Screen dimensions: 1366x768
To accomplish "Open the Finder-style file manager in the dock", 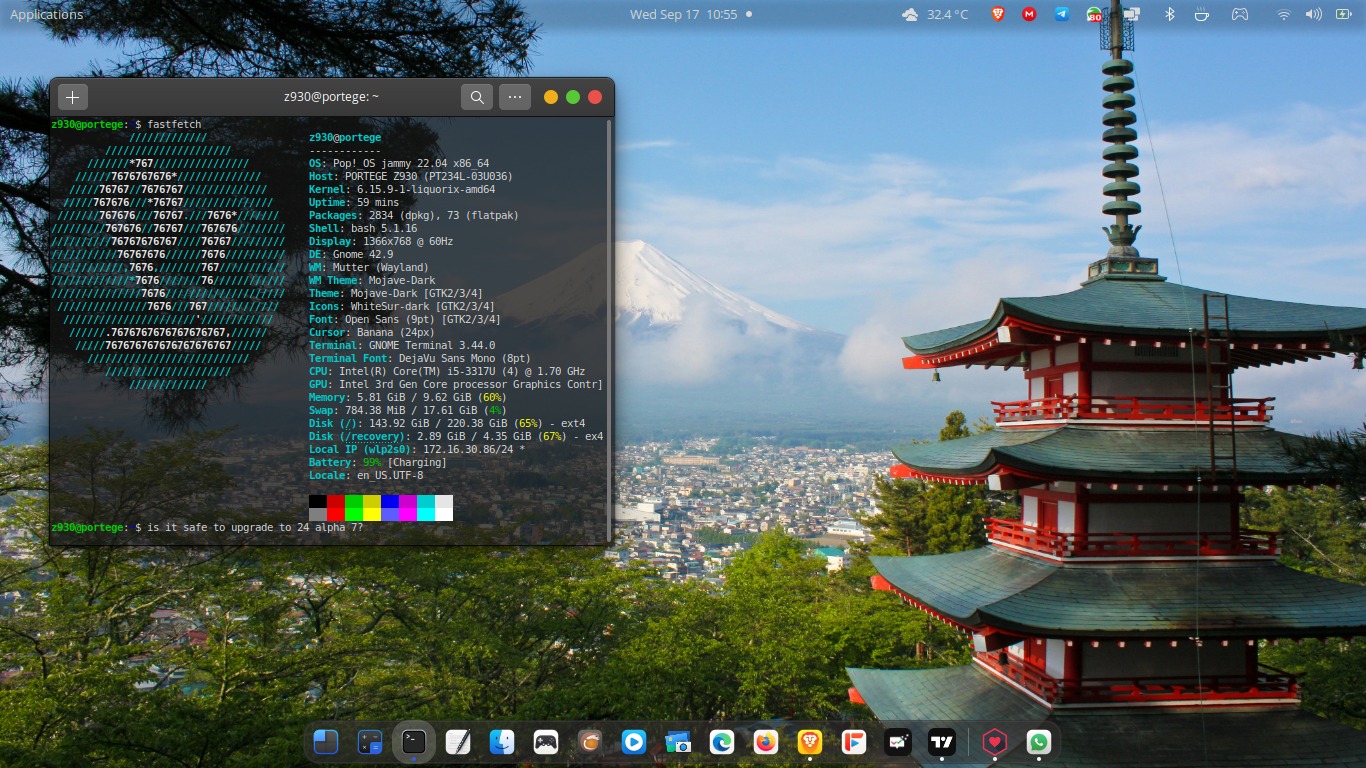I will tap(502, 742).
